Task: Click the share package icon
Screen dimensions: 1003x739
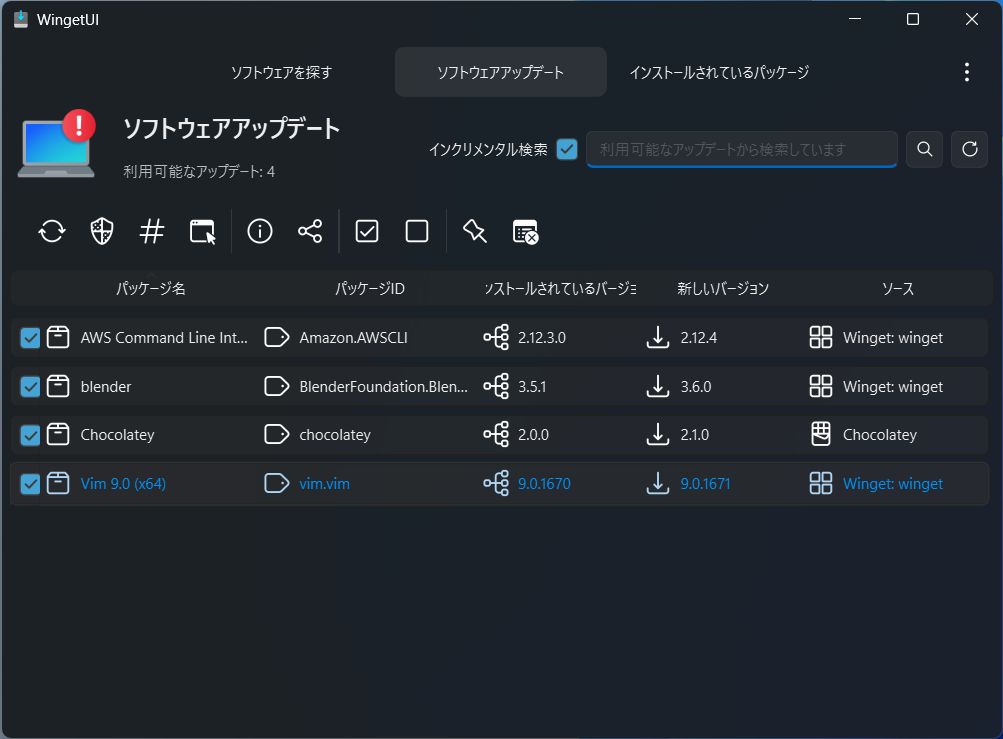Action: point(310,231)
